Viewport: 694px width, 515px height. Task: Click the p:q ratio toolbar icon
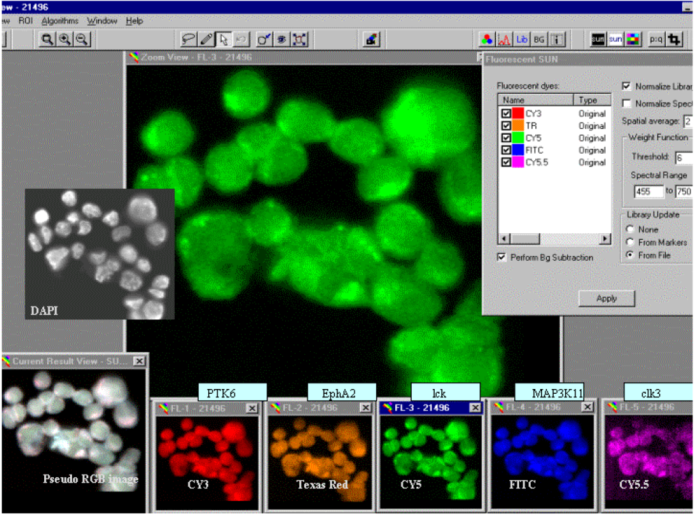pyautogui.click(x=656, y=39)
